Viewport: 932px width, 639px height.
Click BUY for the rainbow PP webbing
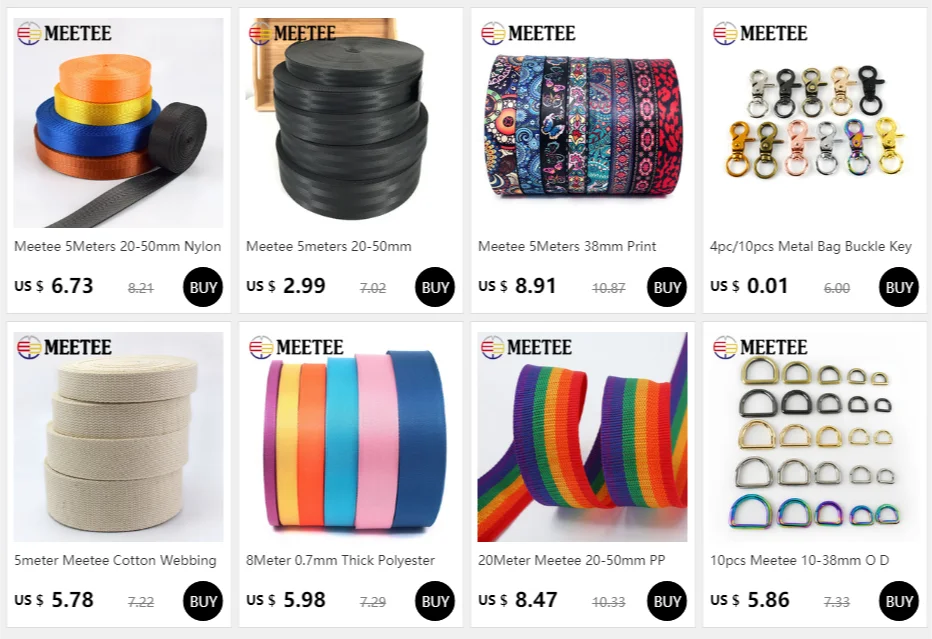(x=666, y=601)
